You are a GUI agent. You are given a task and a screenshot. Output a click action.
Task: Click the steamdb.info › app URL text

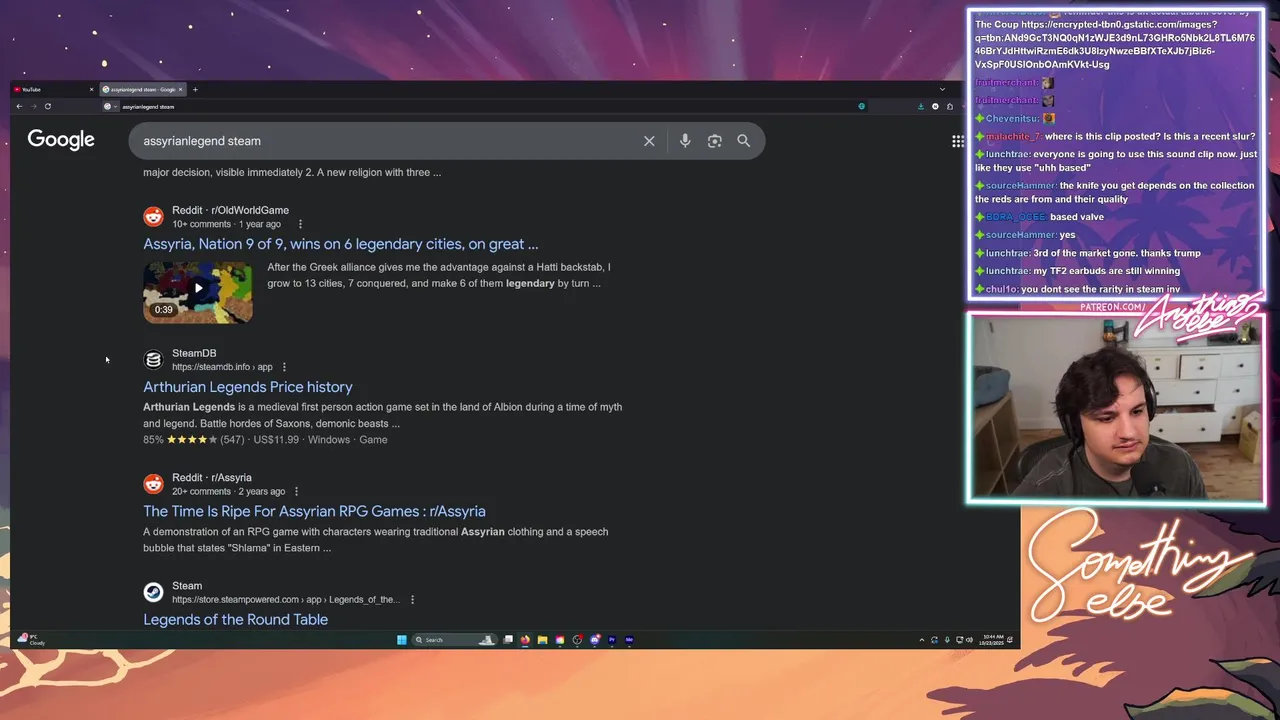(222, 367)
